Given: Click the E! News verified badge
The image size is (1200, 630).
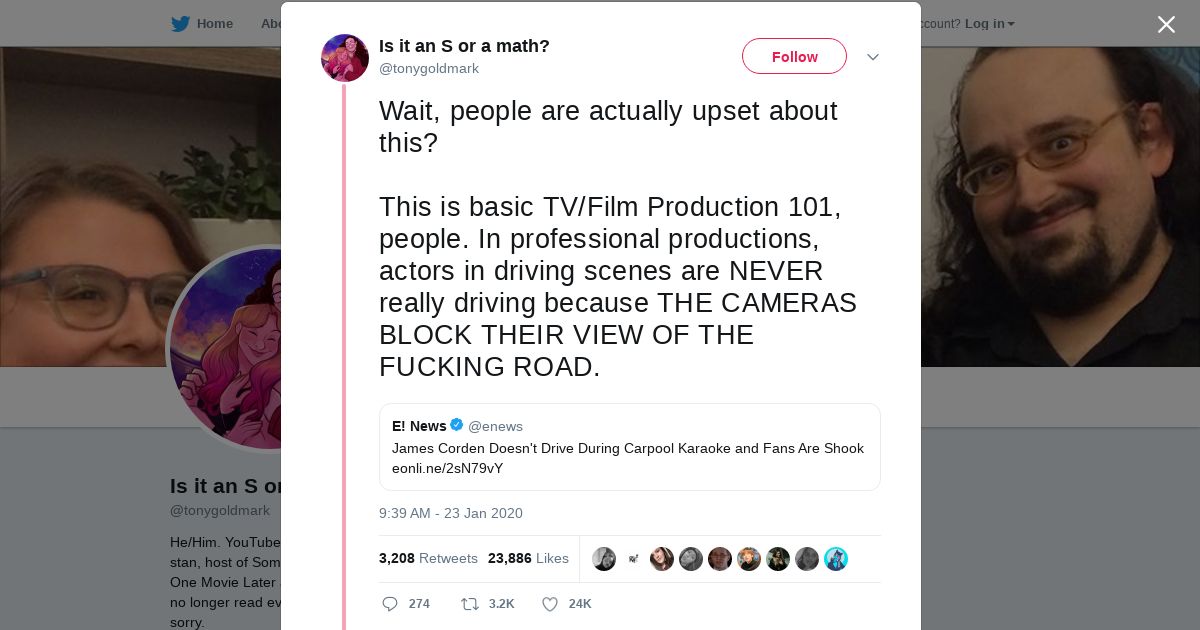Looking at the screenshot, I should point(457,425).
